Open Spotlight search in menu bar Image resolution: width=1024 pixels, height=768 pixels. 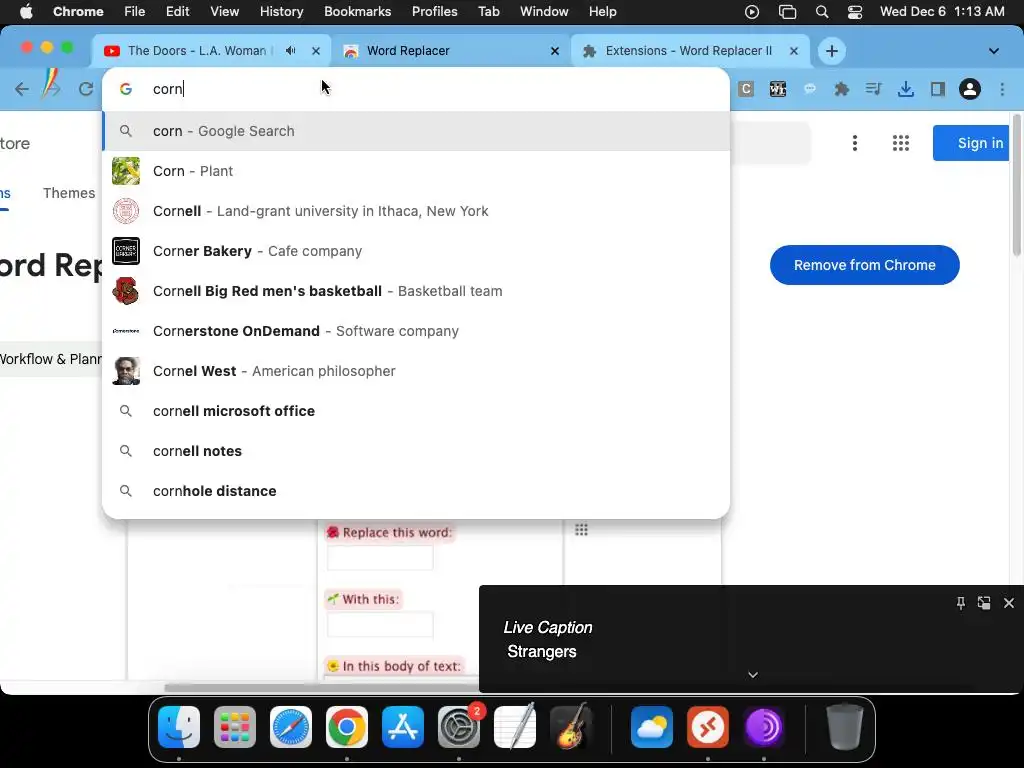(x=822, y=12)
